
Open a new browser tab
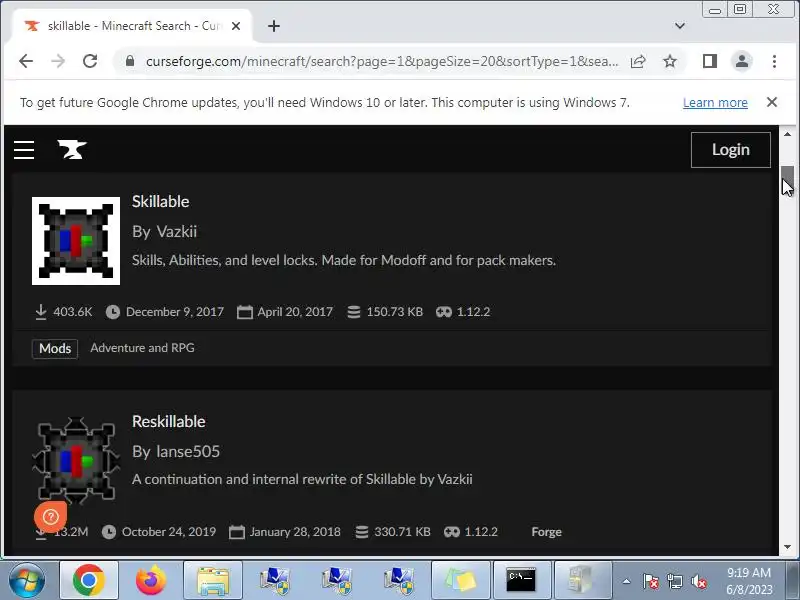pyautogui.click(x=274, y=26)
